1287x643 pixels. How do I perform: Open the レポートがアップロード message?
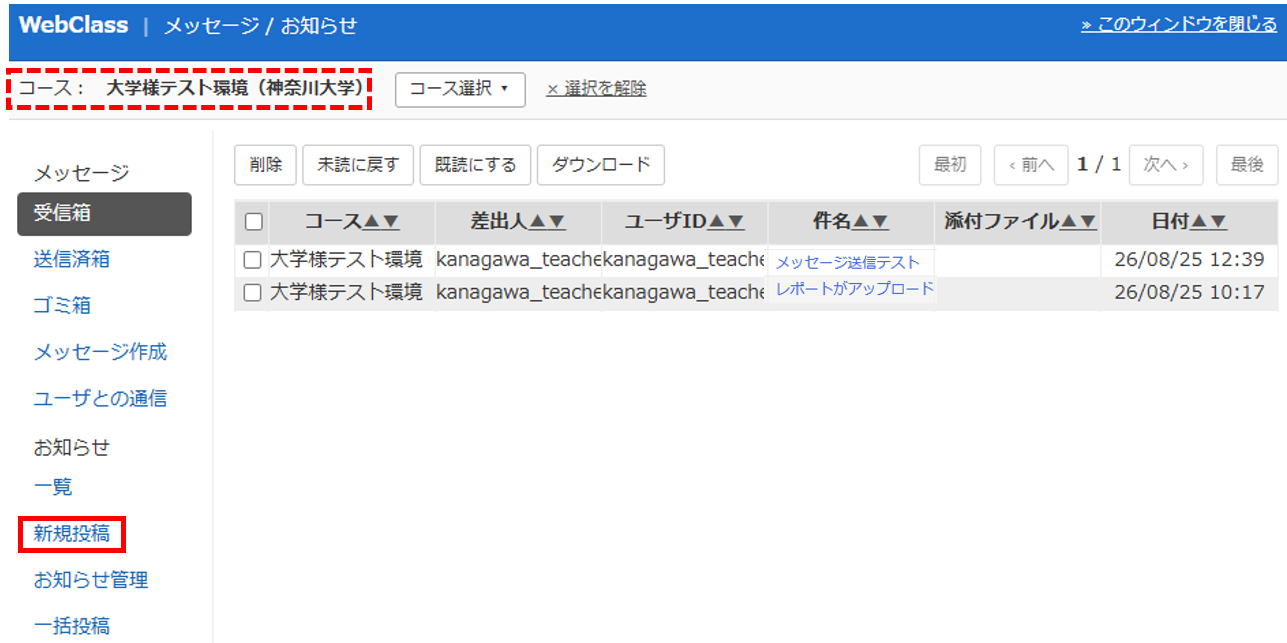click(x=854, y=289)
